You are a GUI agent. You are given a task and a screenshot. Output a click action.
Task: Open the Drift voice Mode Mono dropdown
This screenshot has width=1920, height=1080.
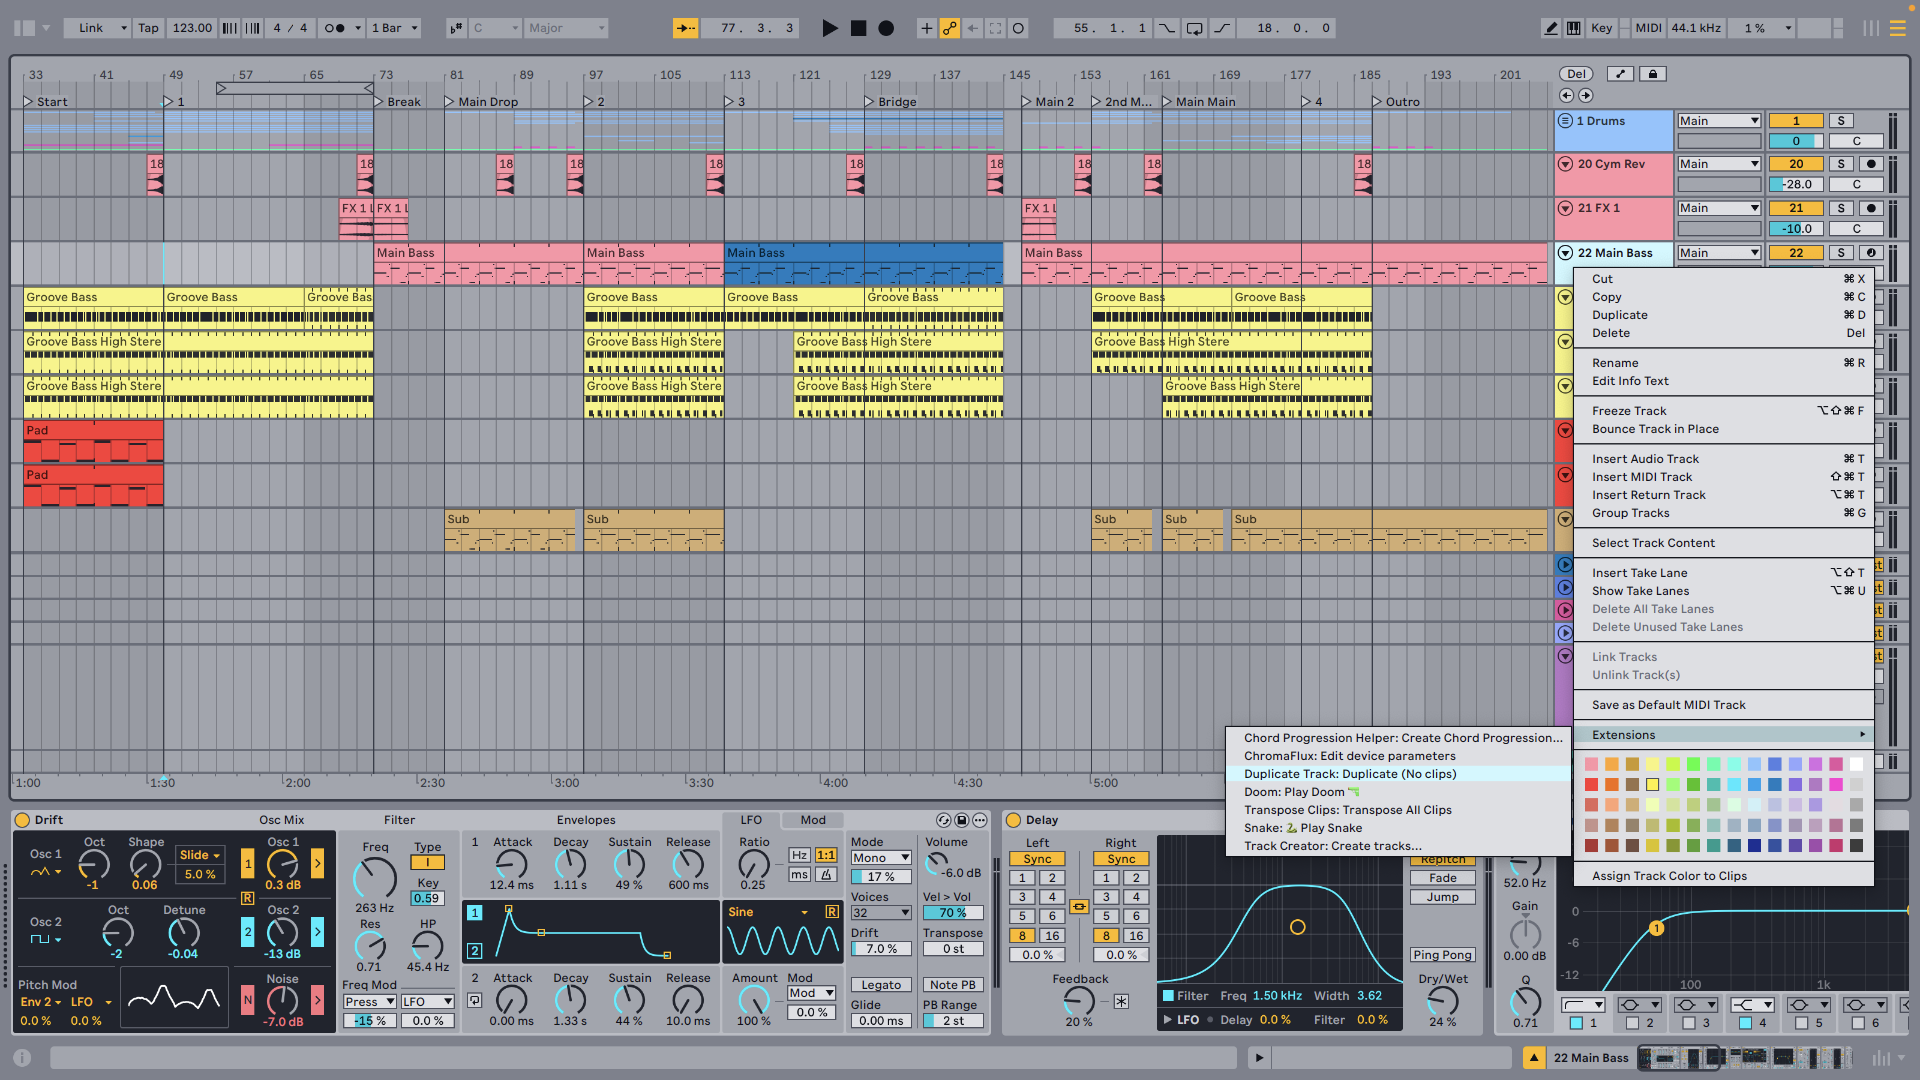tap(880, 858)
